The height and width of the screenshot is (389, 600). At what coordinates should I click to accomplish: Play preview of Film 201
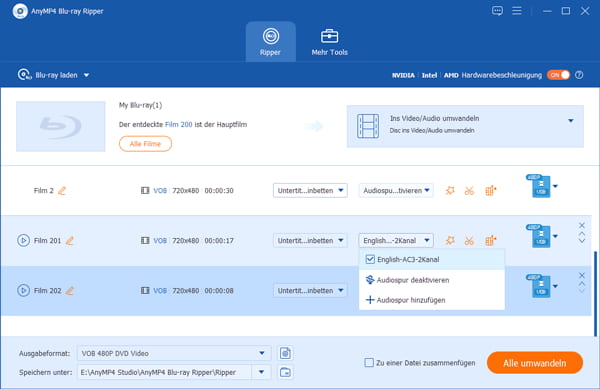point(23,241)
